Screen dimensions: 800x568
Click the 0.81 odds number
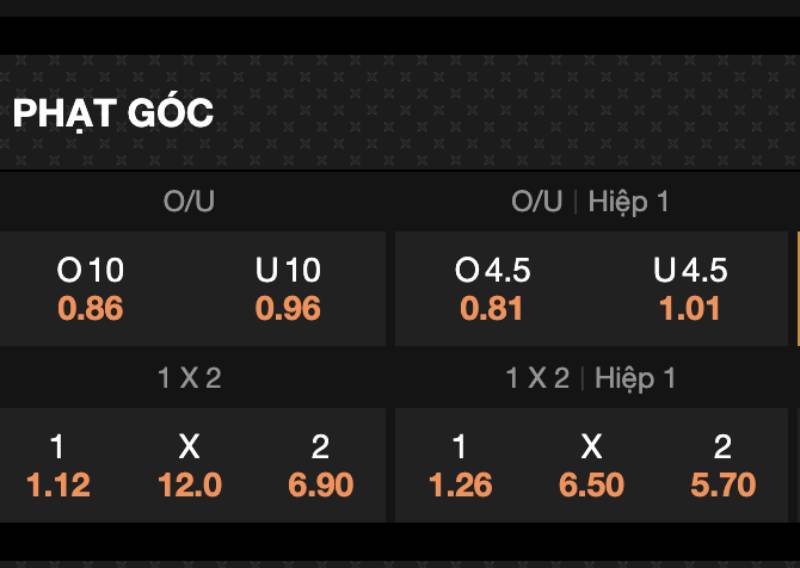492,309
